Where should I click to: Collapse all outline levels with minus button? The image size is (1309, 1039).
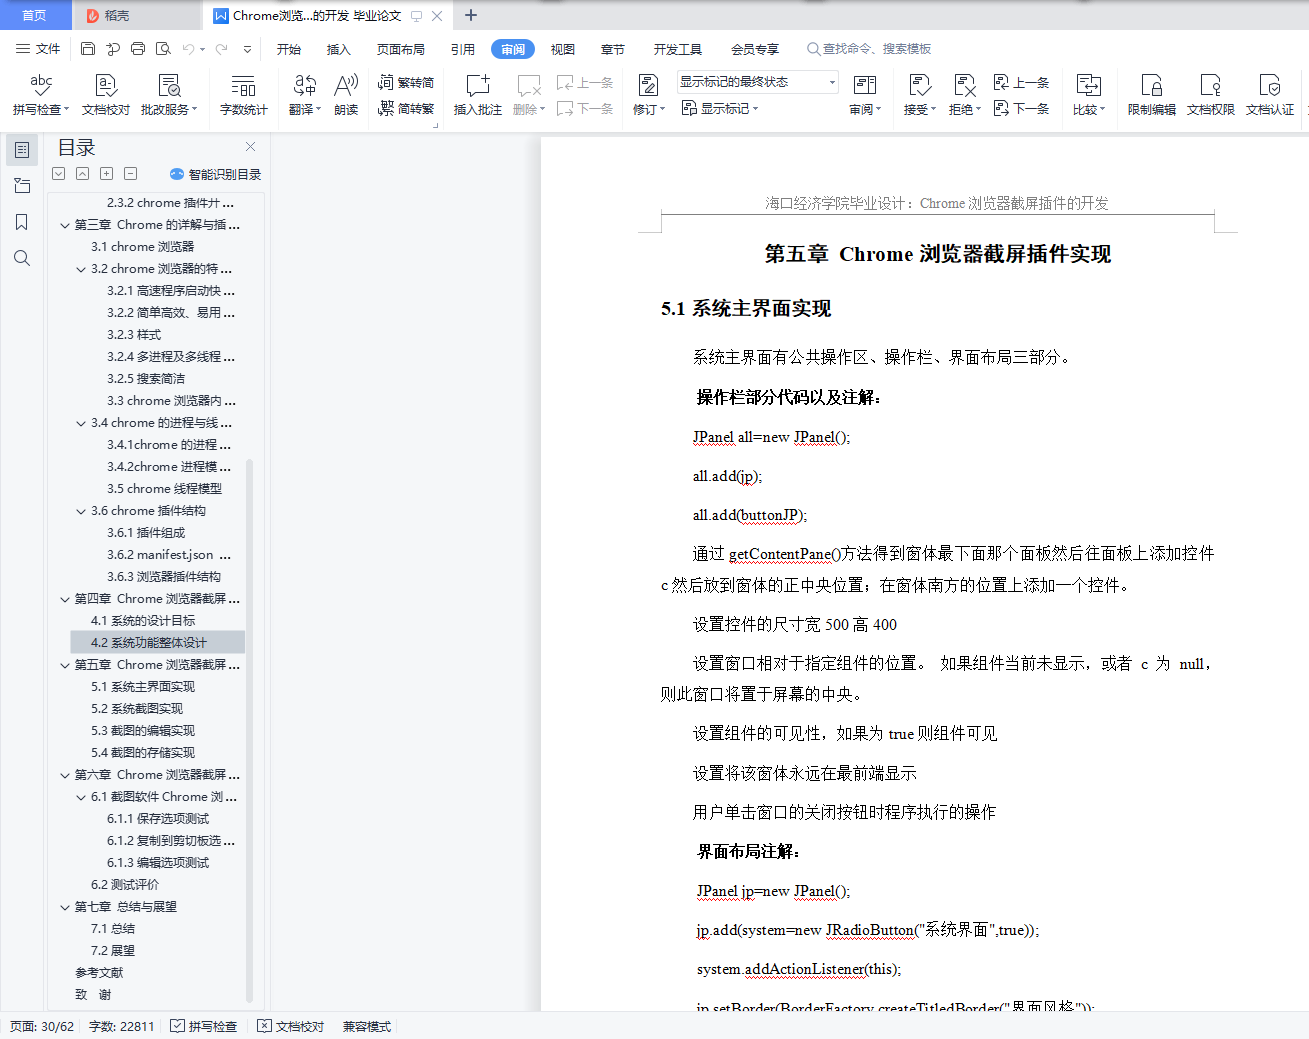pyautogui.click(x=130, y=174)
